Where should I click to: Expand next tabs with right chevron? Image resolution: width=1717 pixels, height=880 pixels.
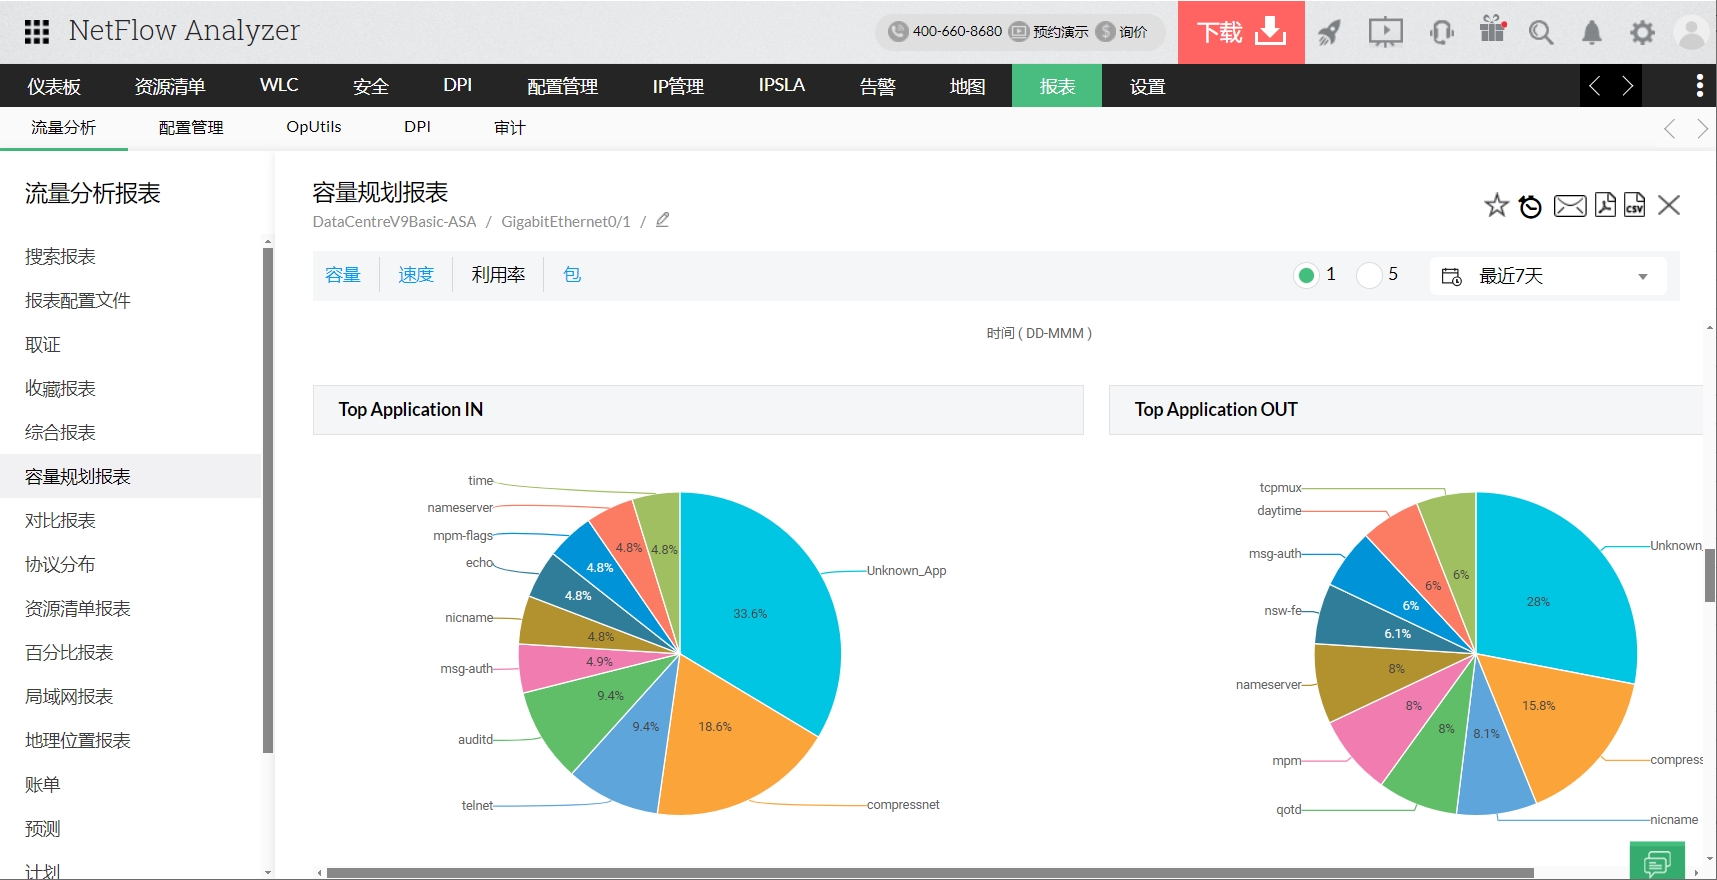click(x=1627, y=86)
